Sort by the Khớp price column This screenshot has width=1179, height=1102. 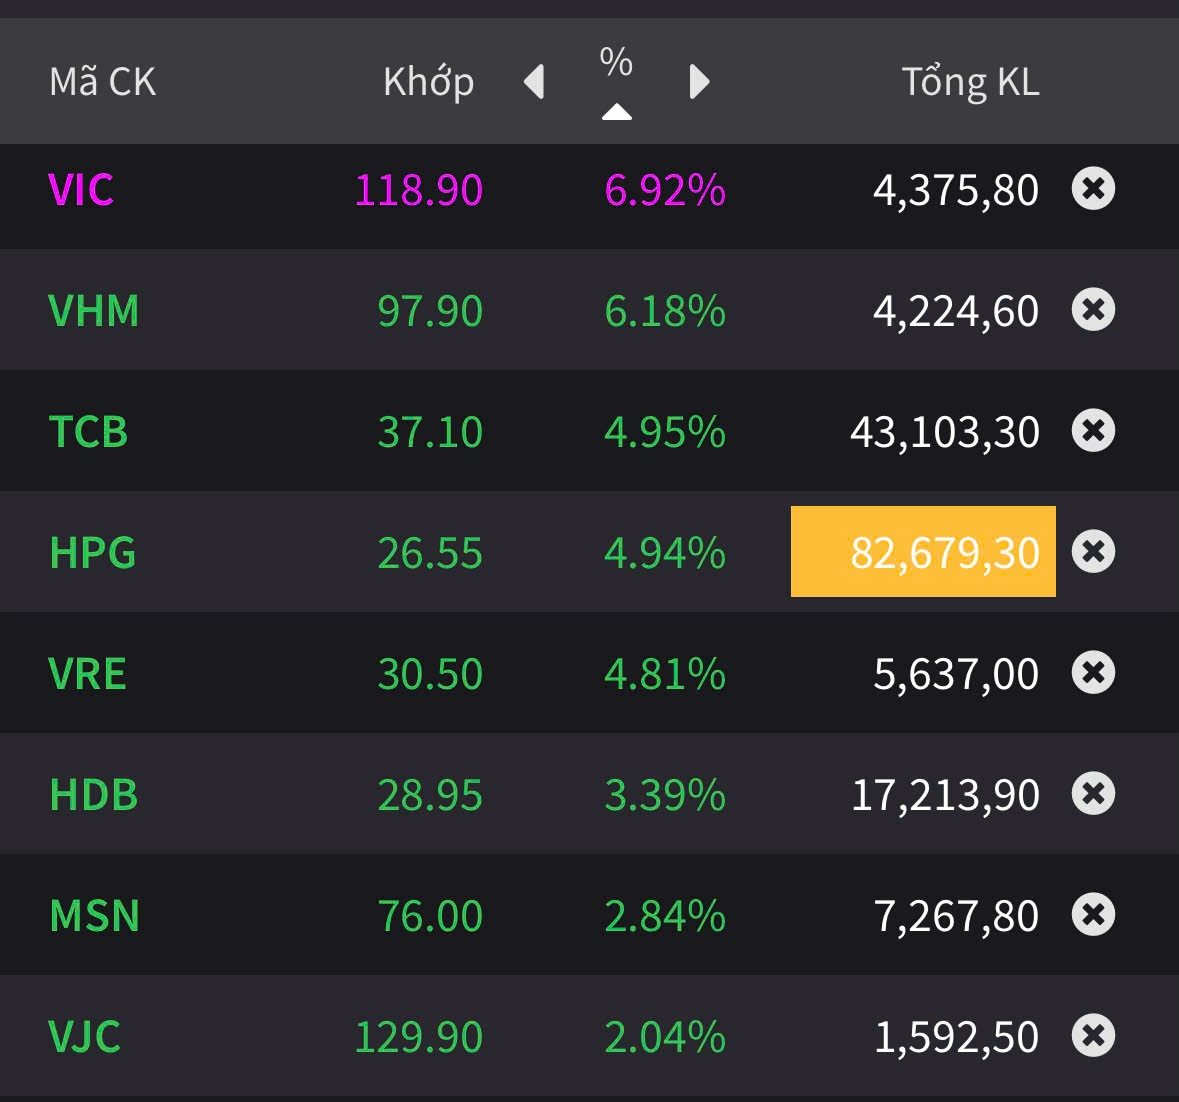pyautogui.click(x=428, y=82)
